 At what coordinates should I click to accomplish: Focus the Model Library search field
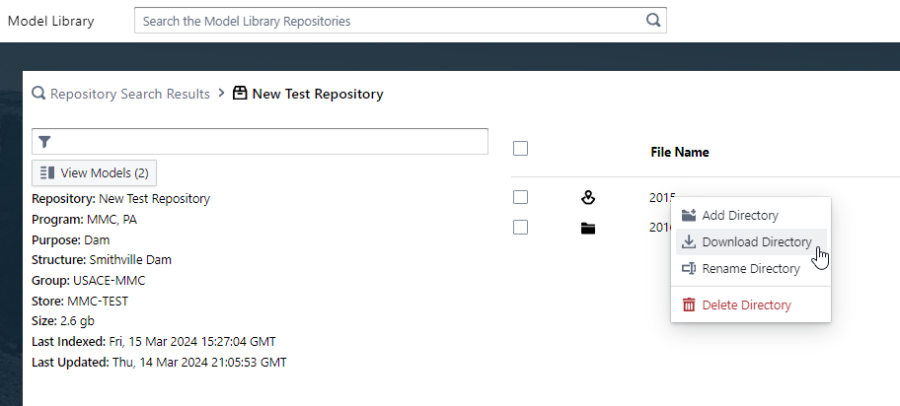tap(390, 20)
